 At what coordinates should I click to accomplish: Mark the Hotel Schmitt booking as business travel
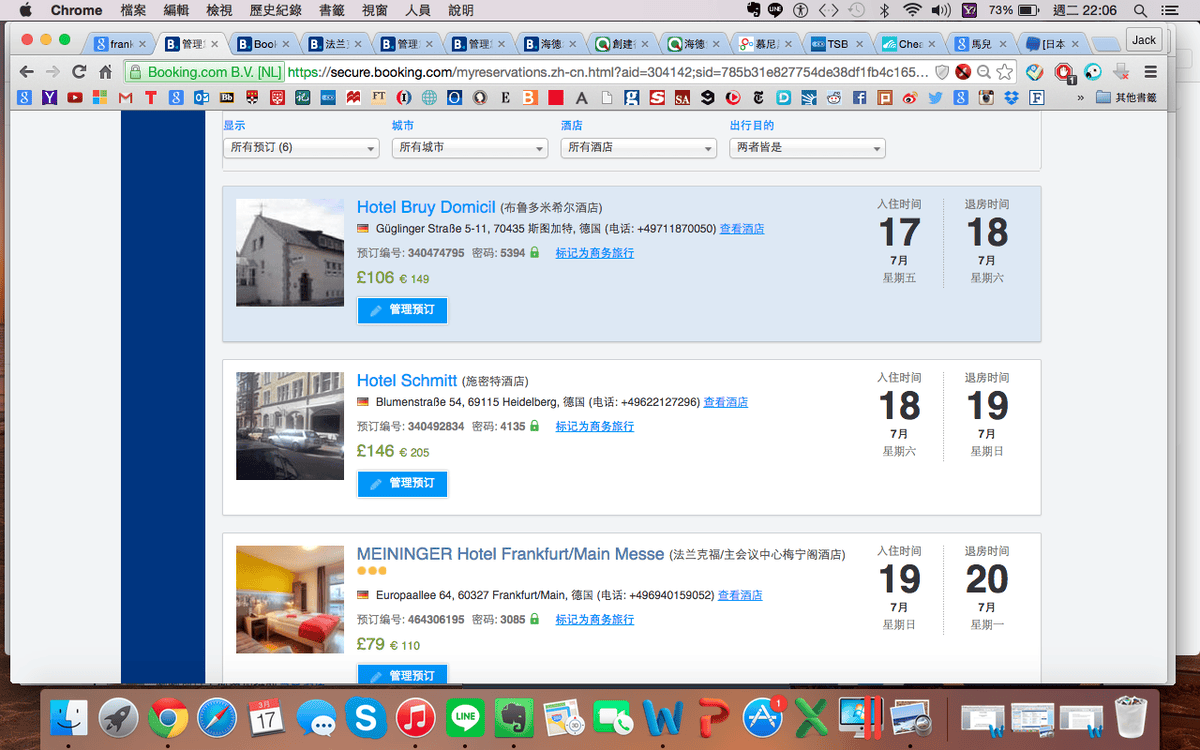pos(594,427)
